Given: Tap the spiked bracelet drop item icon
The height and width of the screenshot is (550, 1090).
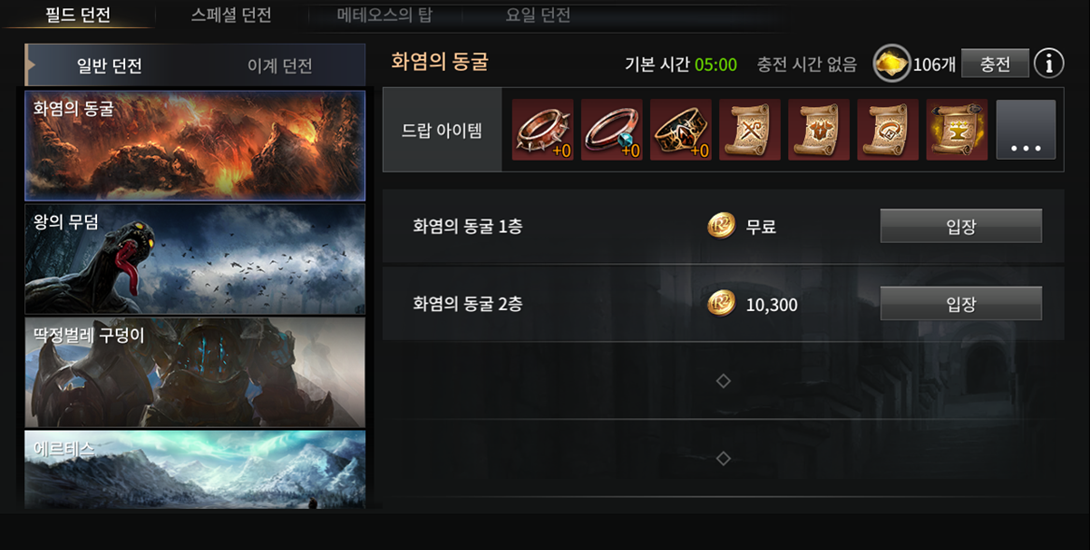Looking at the screenshot, I should [542, 129].
